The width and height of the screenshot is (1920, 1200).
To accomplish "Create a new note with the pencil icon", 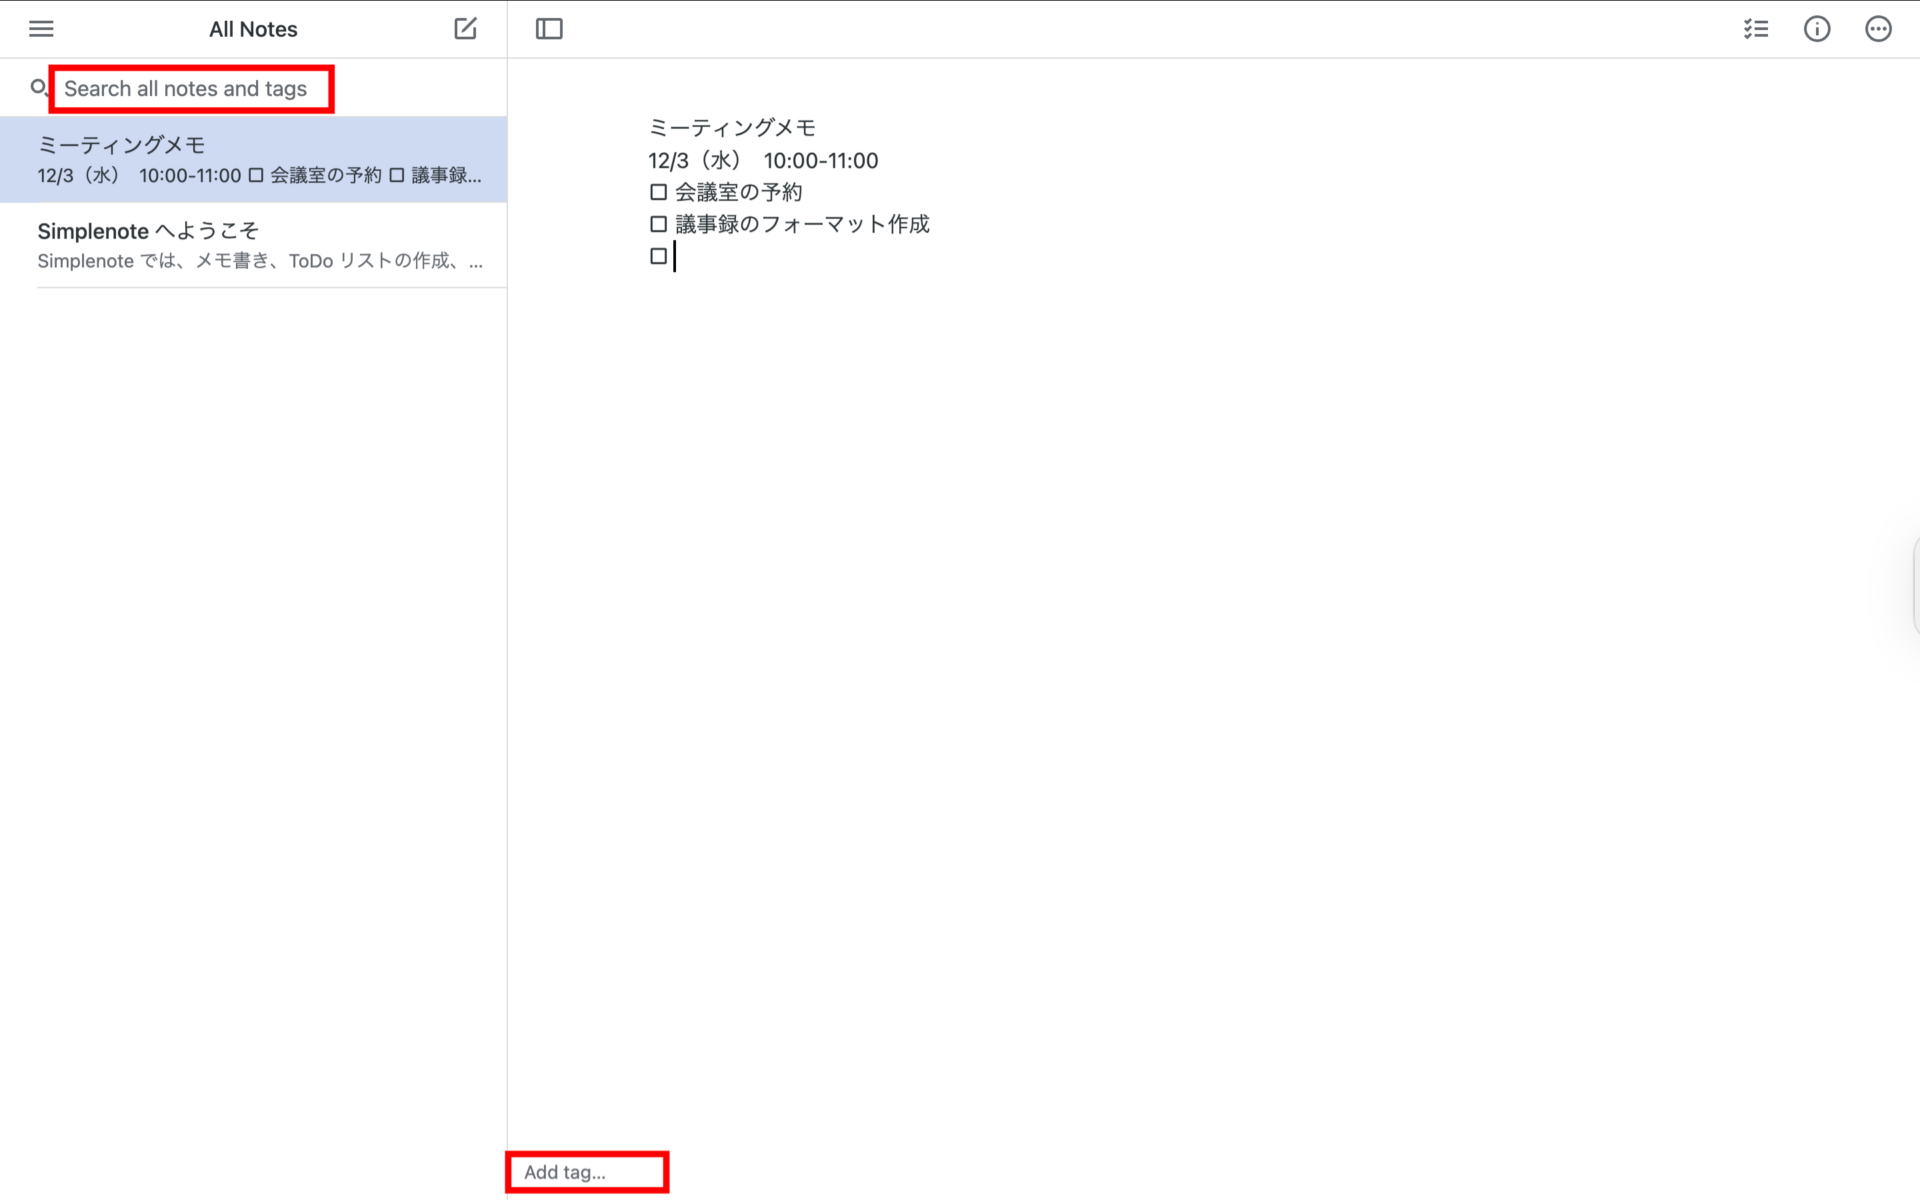I will (x=464, y=28).
